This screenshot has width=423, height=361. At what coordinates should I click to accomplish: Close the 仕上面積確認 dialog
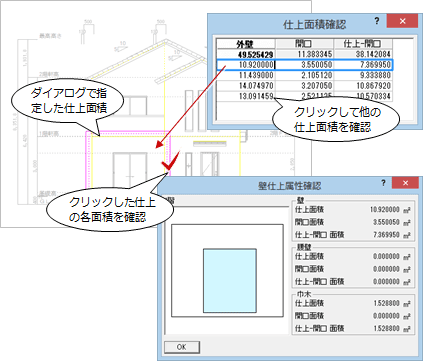point(402,21)
